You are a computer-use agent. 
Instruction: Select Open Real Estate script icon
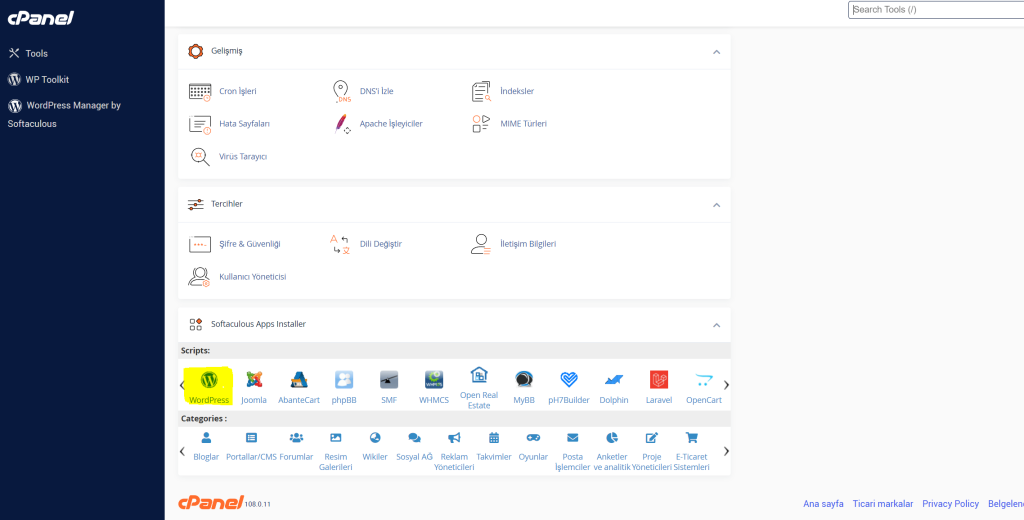[479, 375]
